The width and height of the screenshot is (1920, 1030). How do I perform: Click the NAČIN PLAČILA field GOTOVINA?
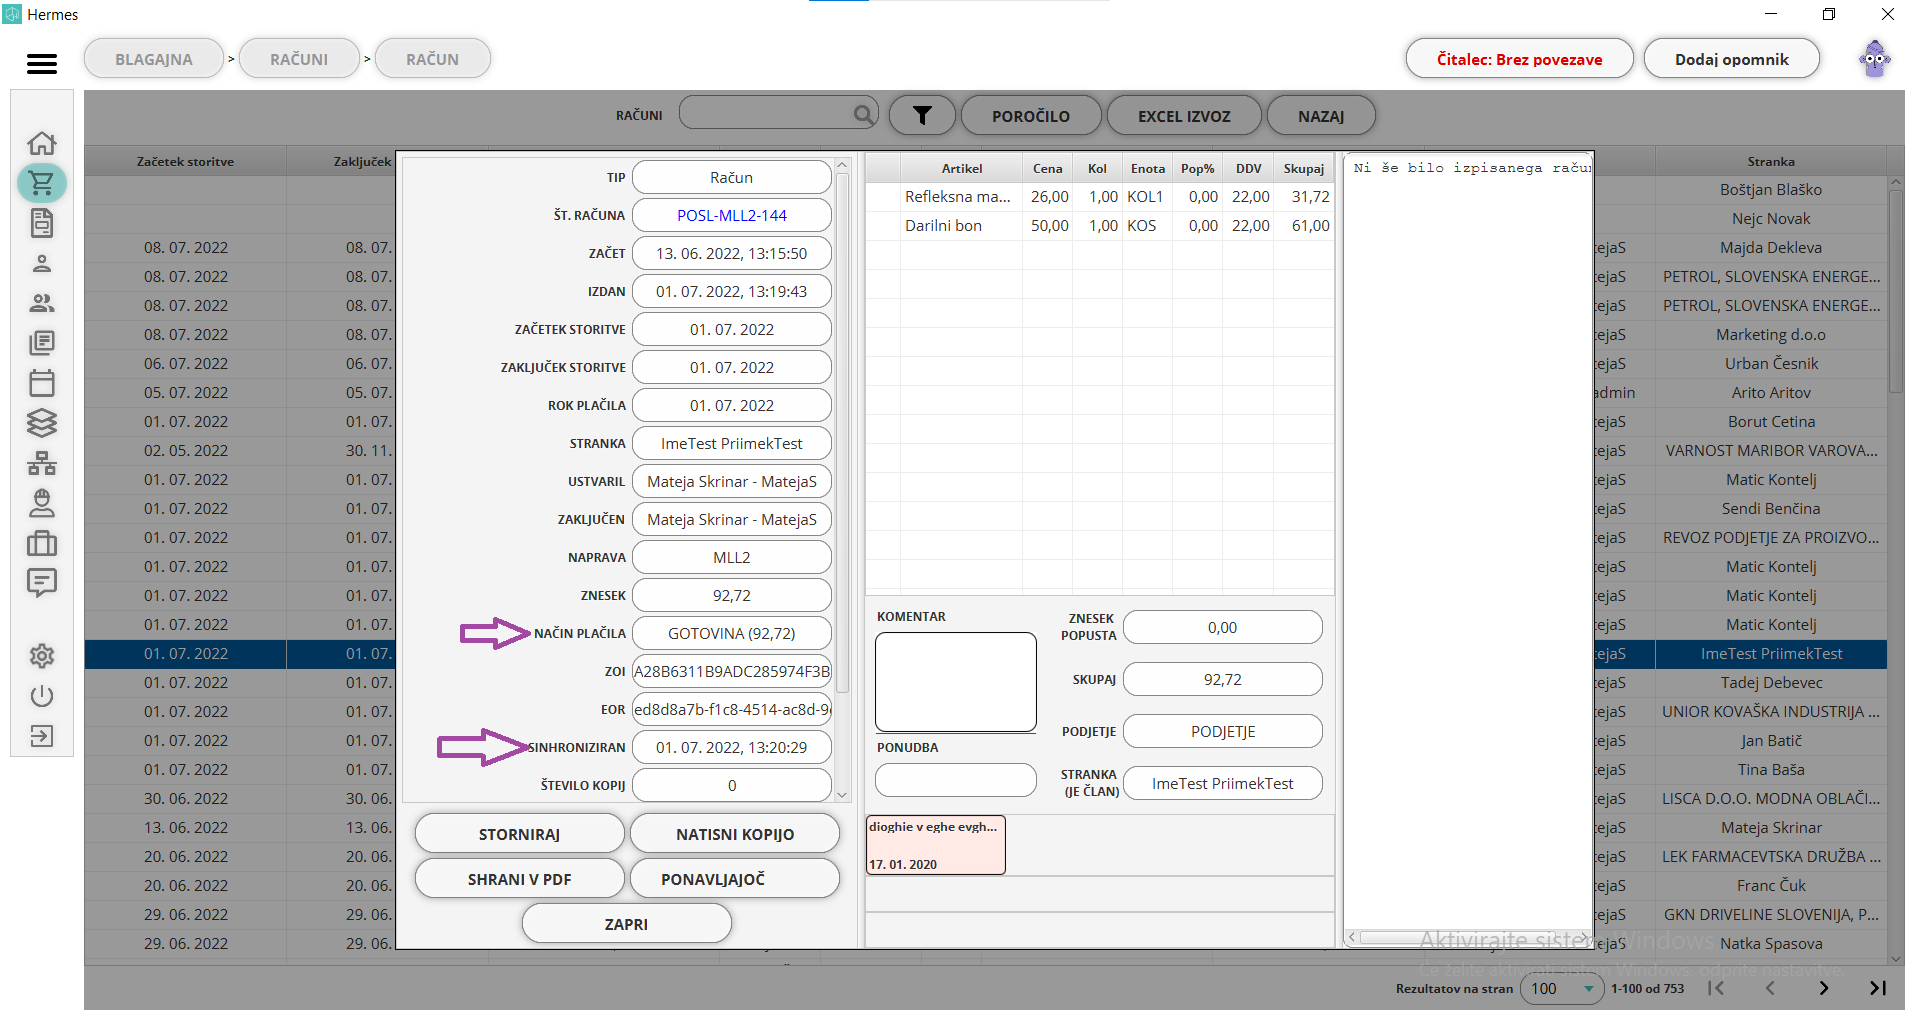point(732,633)
